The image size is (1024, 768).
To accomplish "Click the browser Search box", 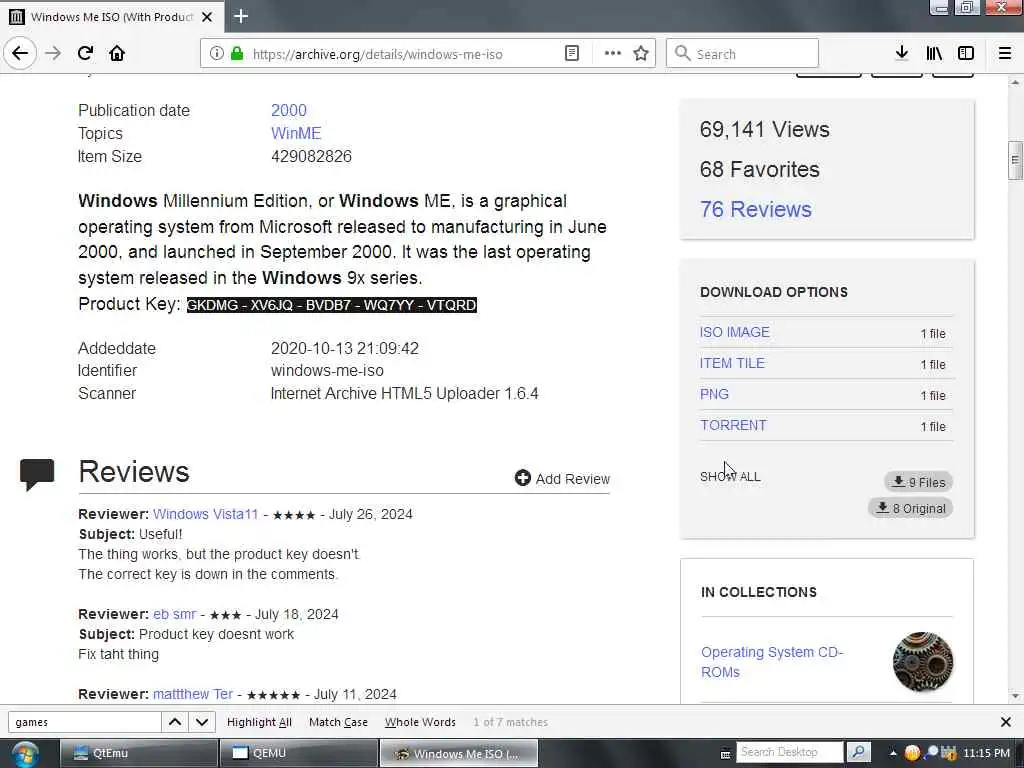I will tap(742, 54).
